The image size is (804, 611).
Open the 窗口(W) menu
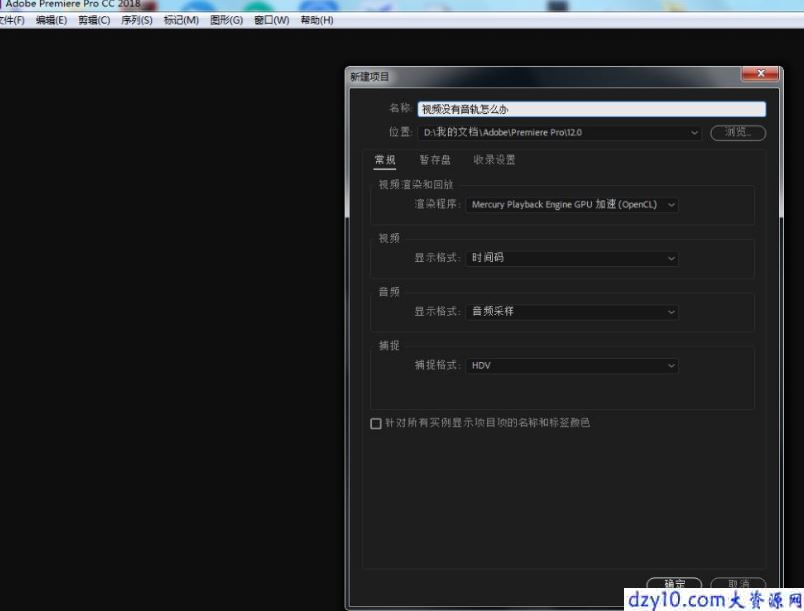pyautogui.click(x=271, y=20)
